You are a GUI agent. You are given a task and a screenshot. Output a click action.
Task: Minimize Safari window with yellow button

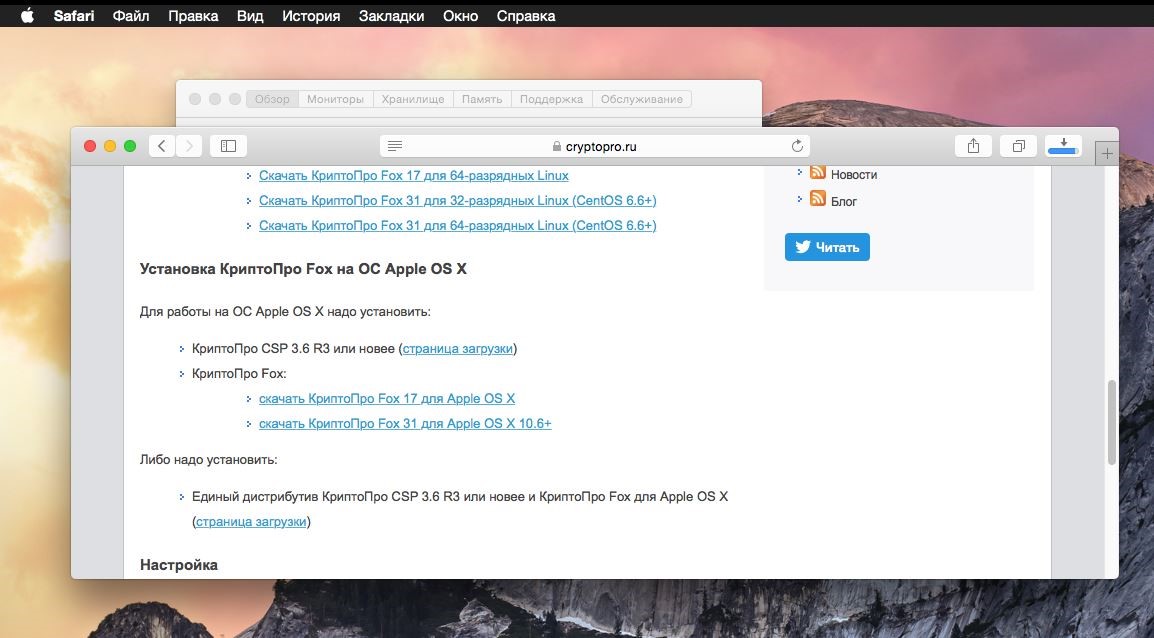(110, 146)
